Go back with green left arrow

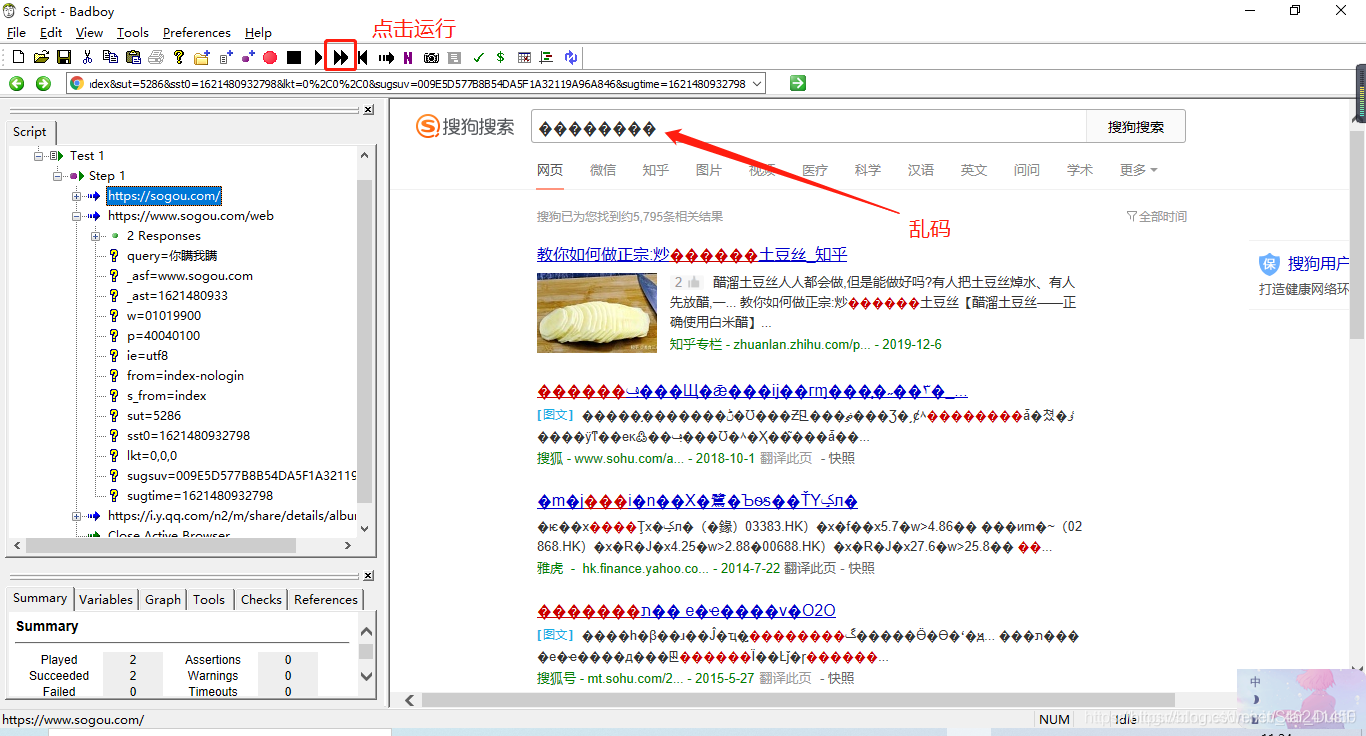point(17,83)
